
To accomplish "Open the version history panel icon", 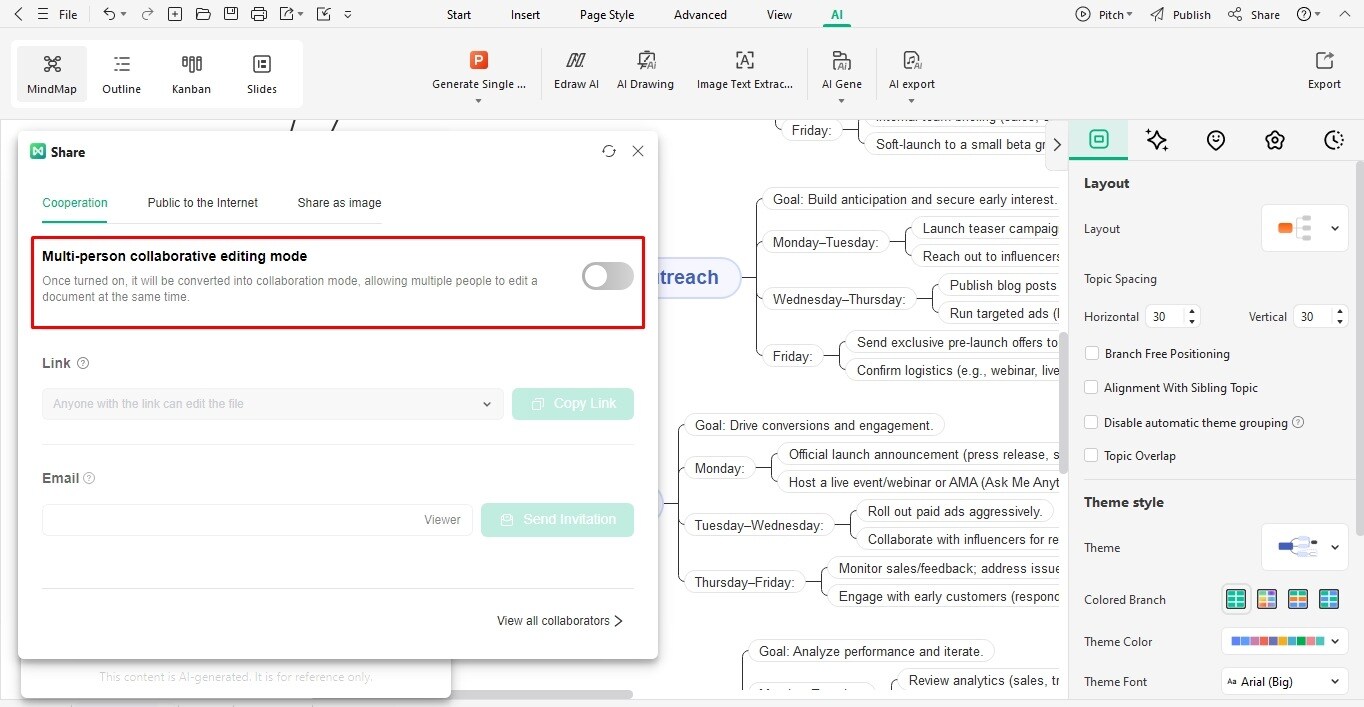I will pos(1334,140).
